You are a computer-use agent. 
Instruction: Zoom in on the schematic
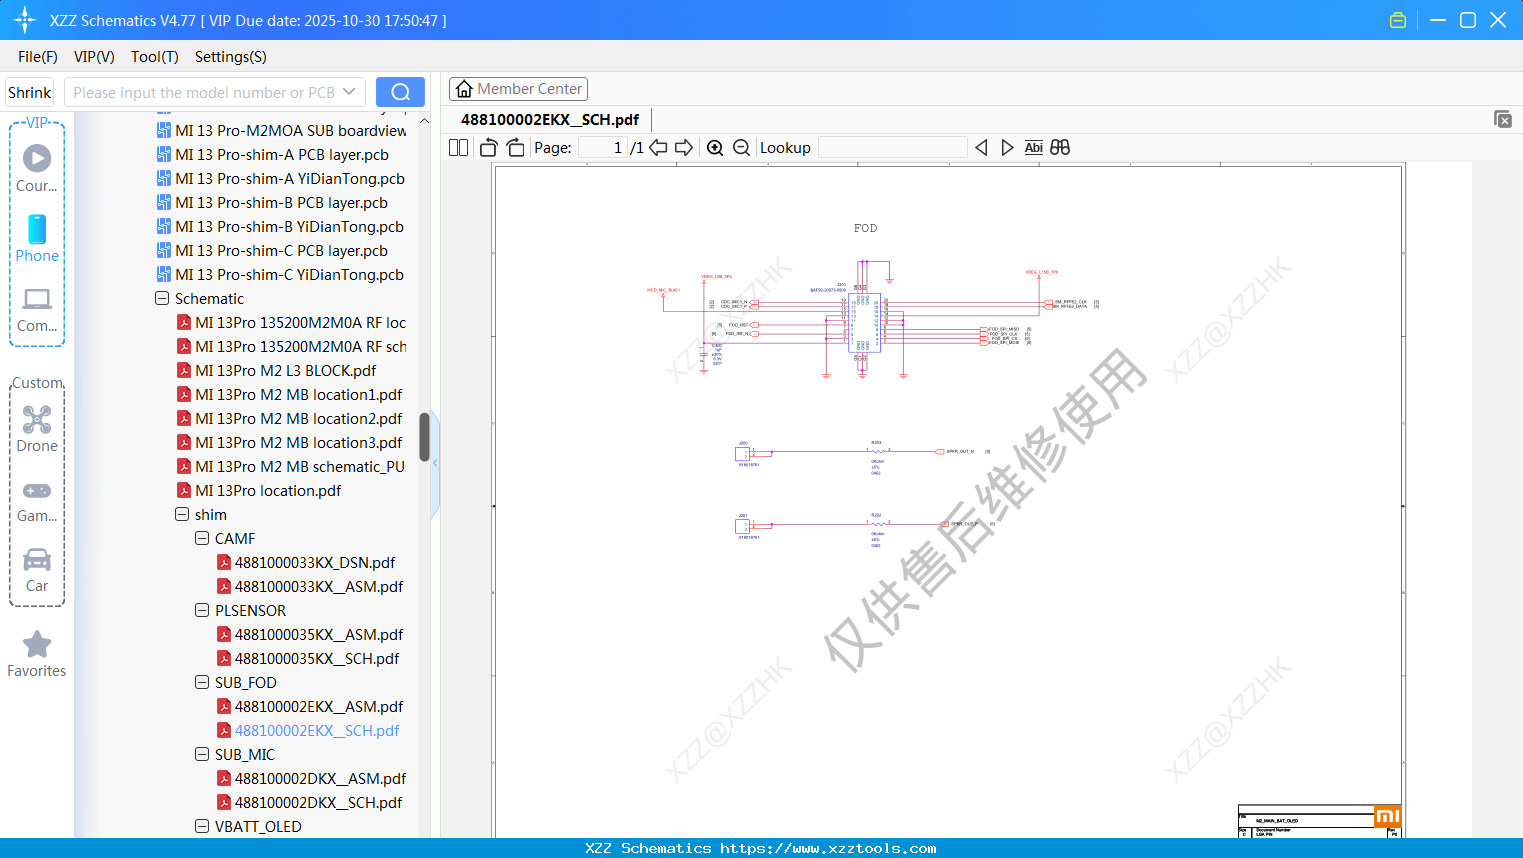[x=715, y=147]
